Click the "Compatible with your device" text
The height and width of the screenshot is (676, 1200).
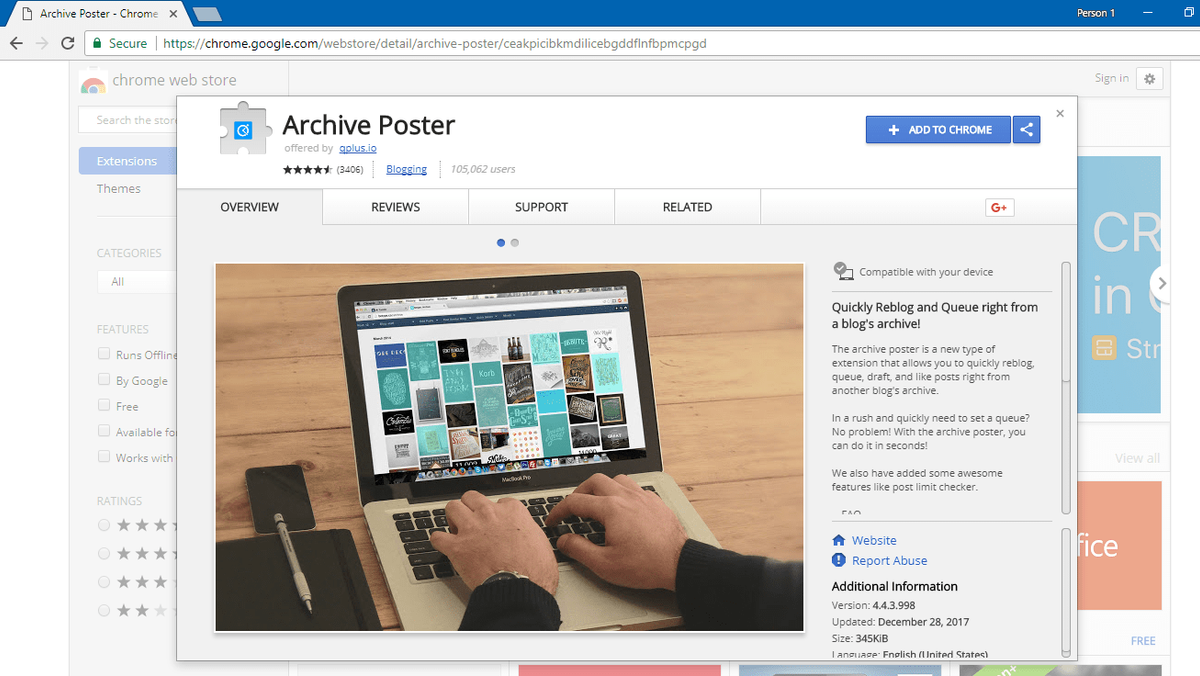point(926,272)
